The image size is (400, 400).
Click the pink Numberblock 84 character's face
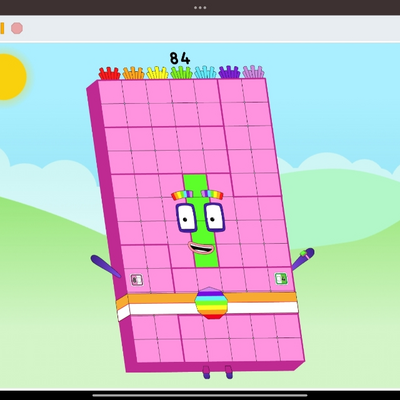click(x=200, y=222)
